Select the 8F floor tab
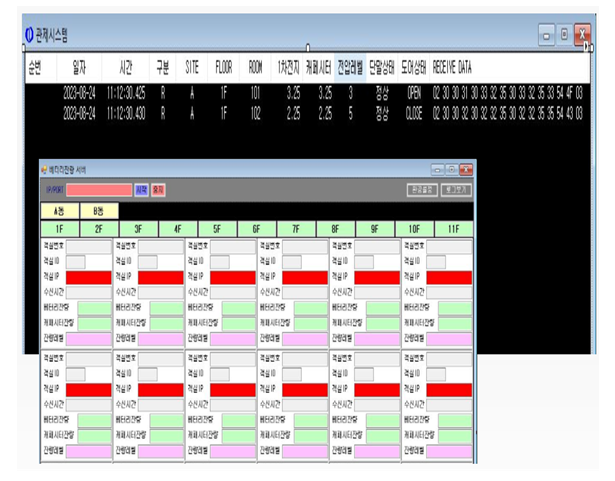This screenshot has width=615, height=481. 335,229
